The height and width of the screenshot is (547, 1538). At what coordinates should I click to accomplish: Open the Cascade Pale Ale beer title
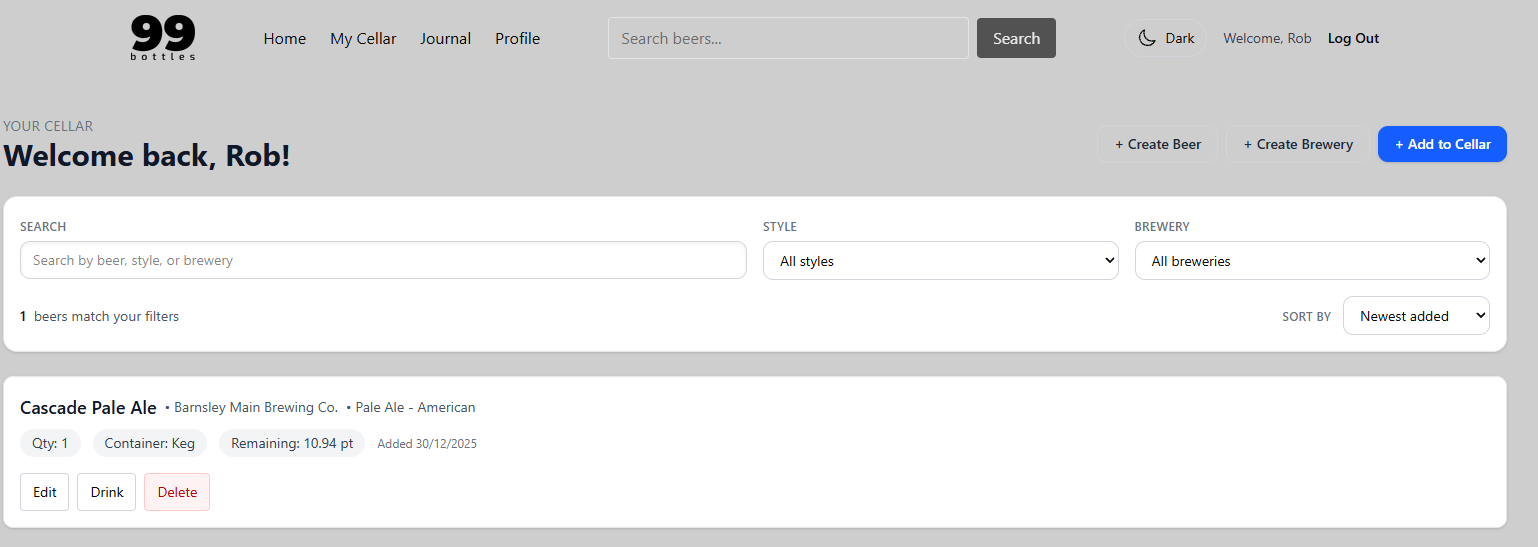[x=88, y=408]
